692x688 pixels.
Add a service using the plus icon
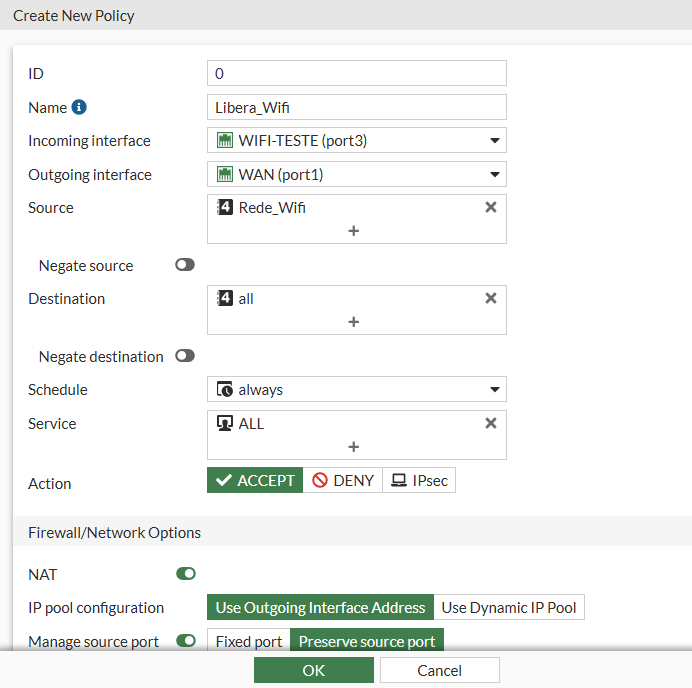pyautogui.click(x=354, y=447)
